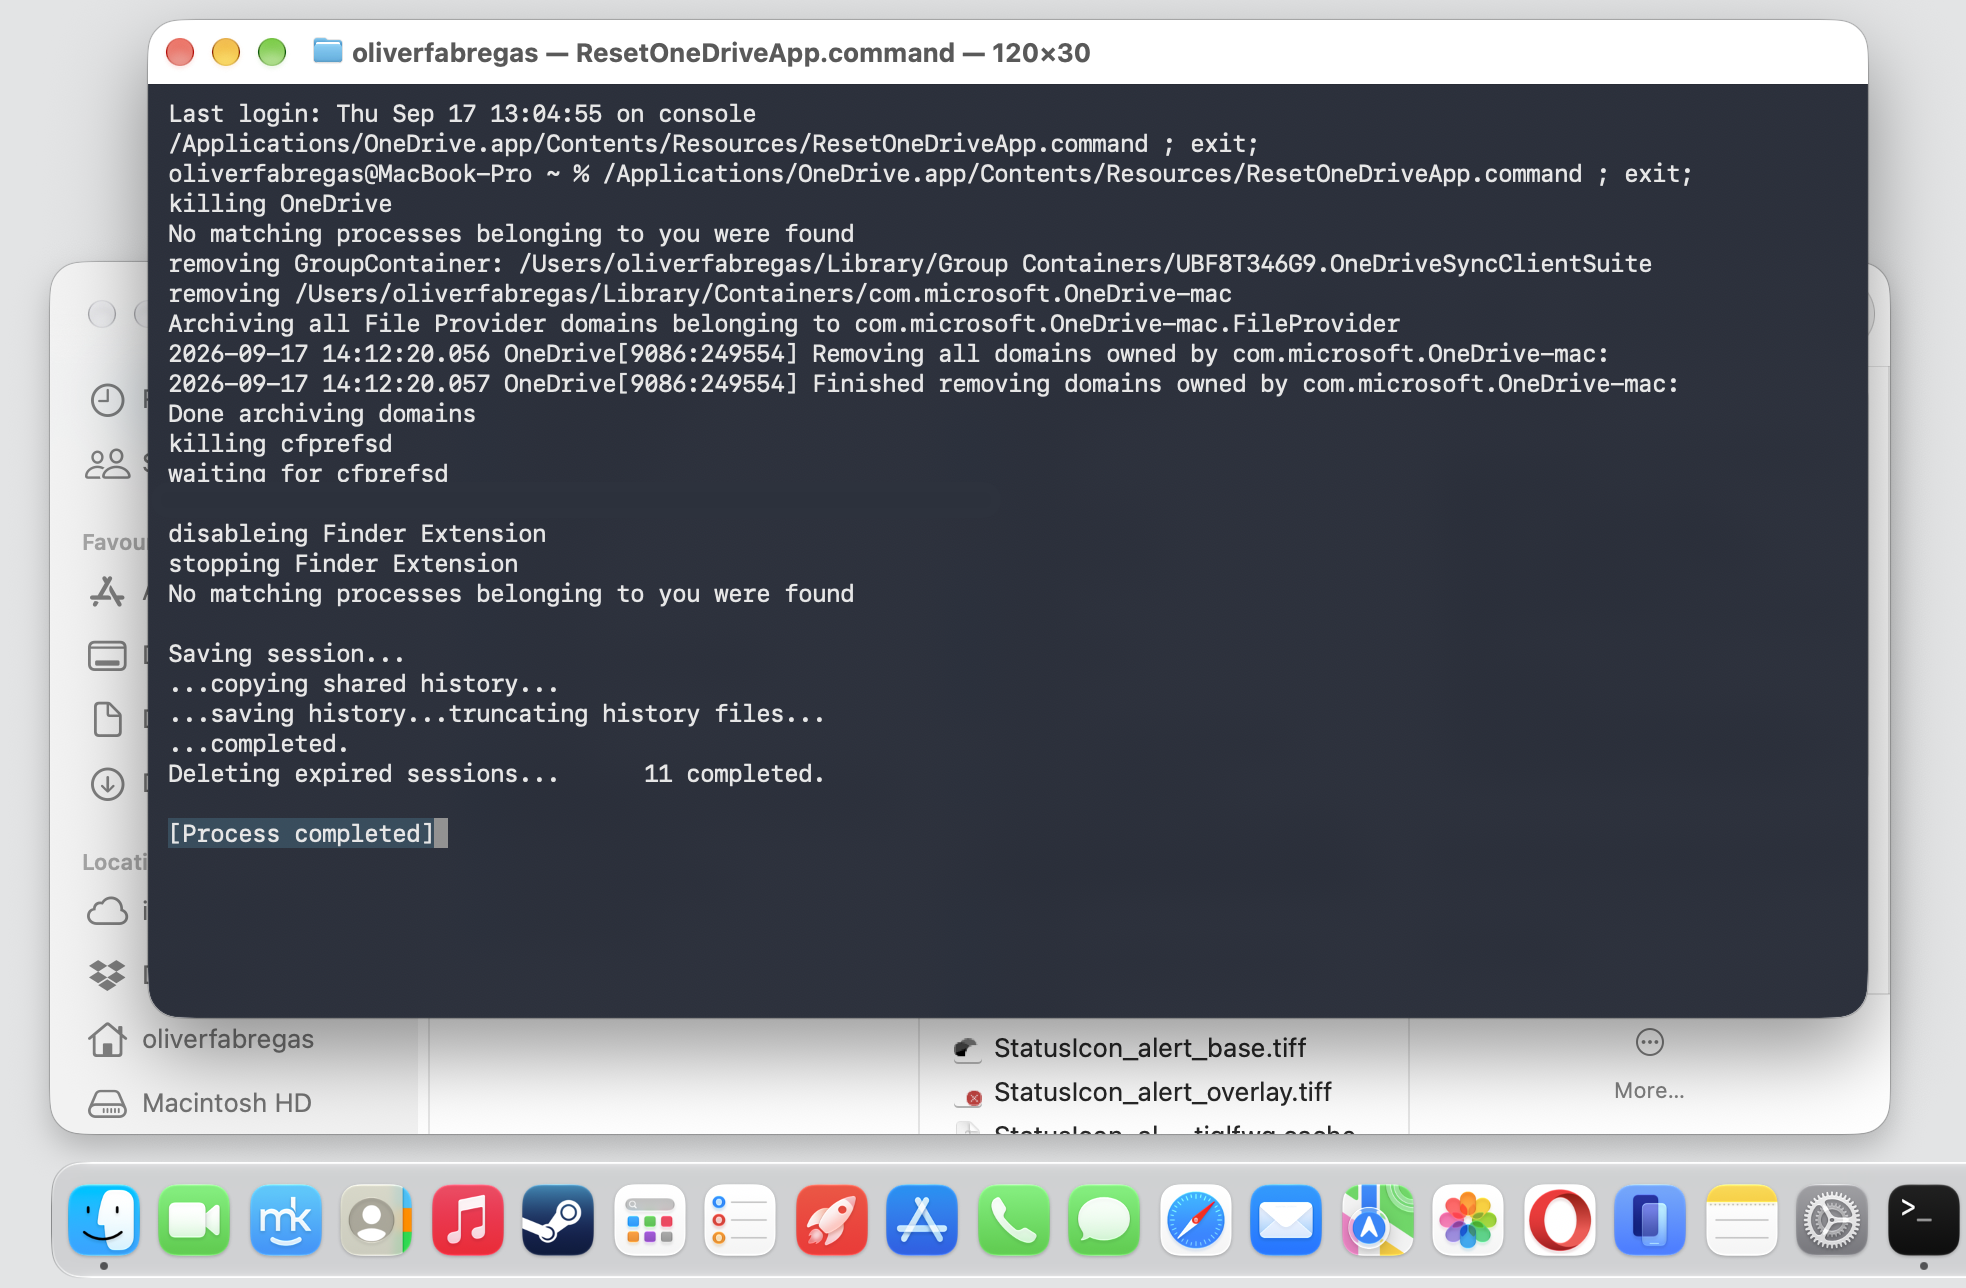The width and height of the screenshot is (1966, 1288).
Task: Open Notes from the Dock
Action: point(1742,1220)
